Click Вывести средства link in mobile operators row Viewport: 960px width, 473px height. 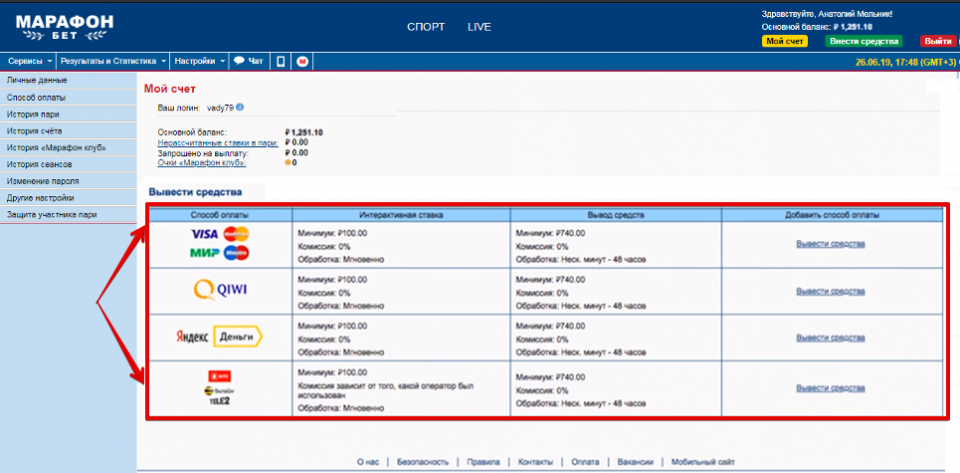[830, 388]
